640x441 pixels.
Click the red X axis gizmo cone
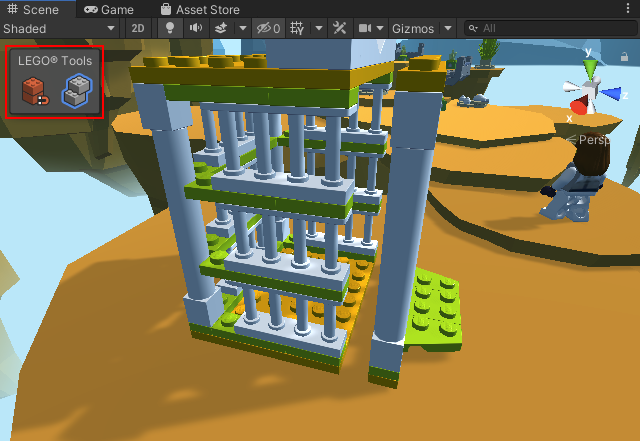pos(580,106)
